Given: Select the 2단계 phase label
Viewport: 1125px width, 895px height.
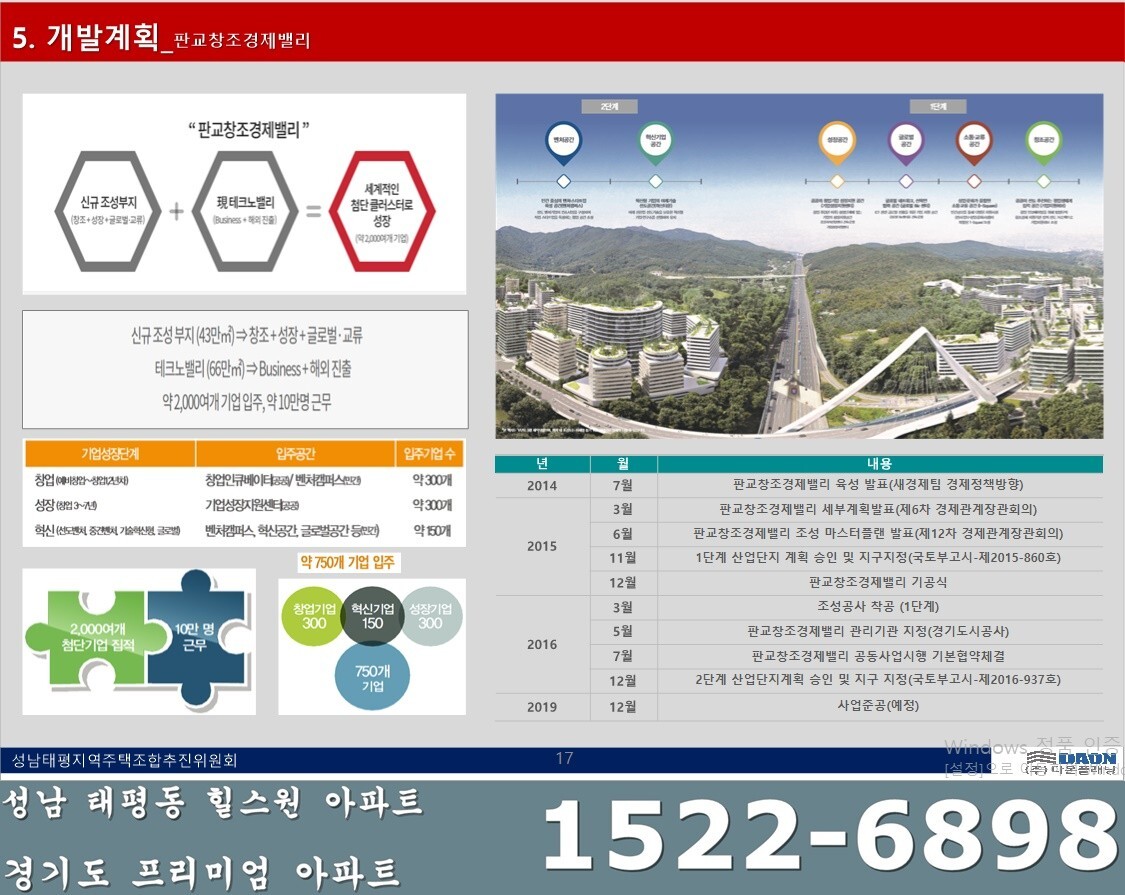Looking at the screenshot, I should click(x=609, y=106).
